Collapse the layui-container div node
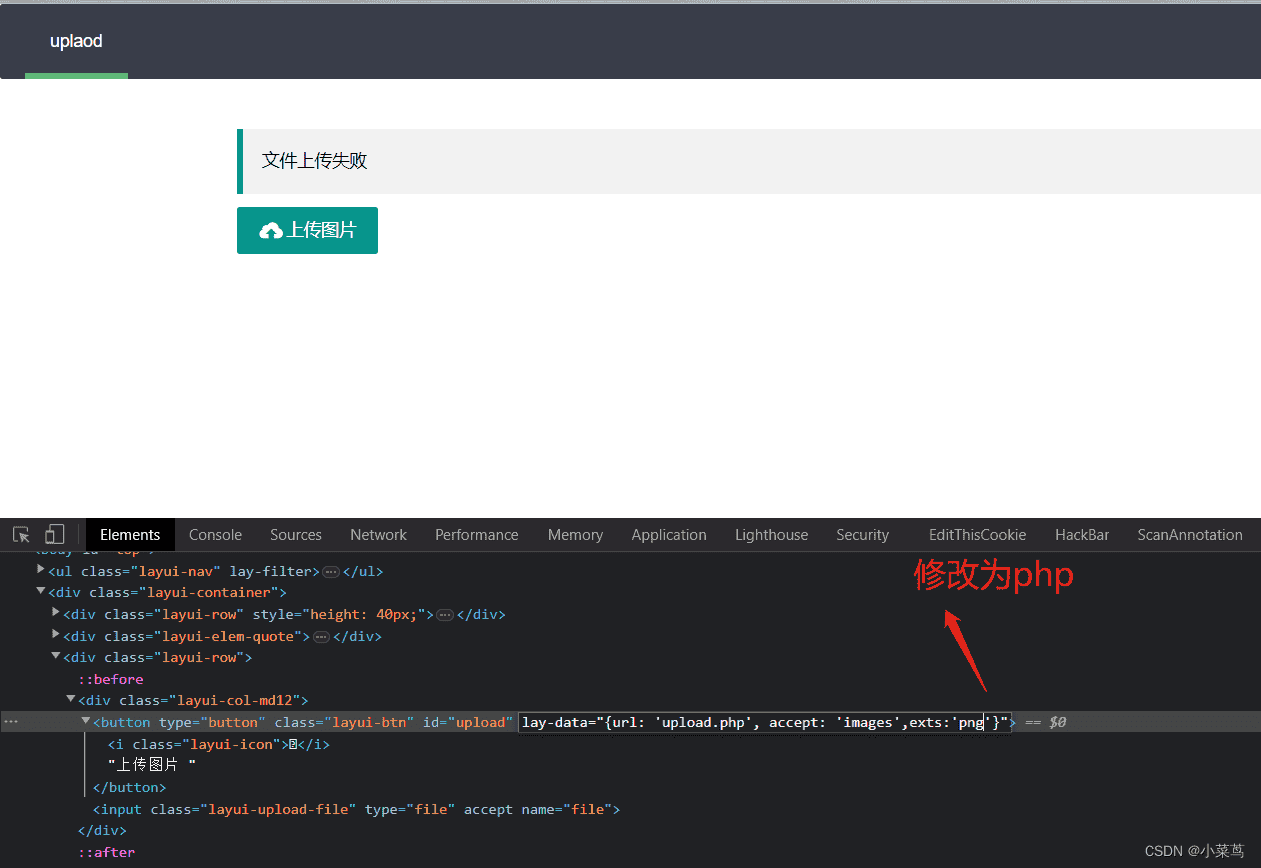Image resolution: width=1261 pixels, height=868 pixels. click(41, 591)
